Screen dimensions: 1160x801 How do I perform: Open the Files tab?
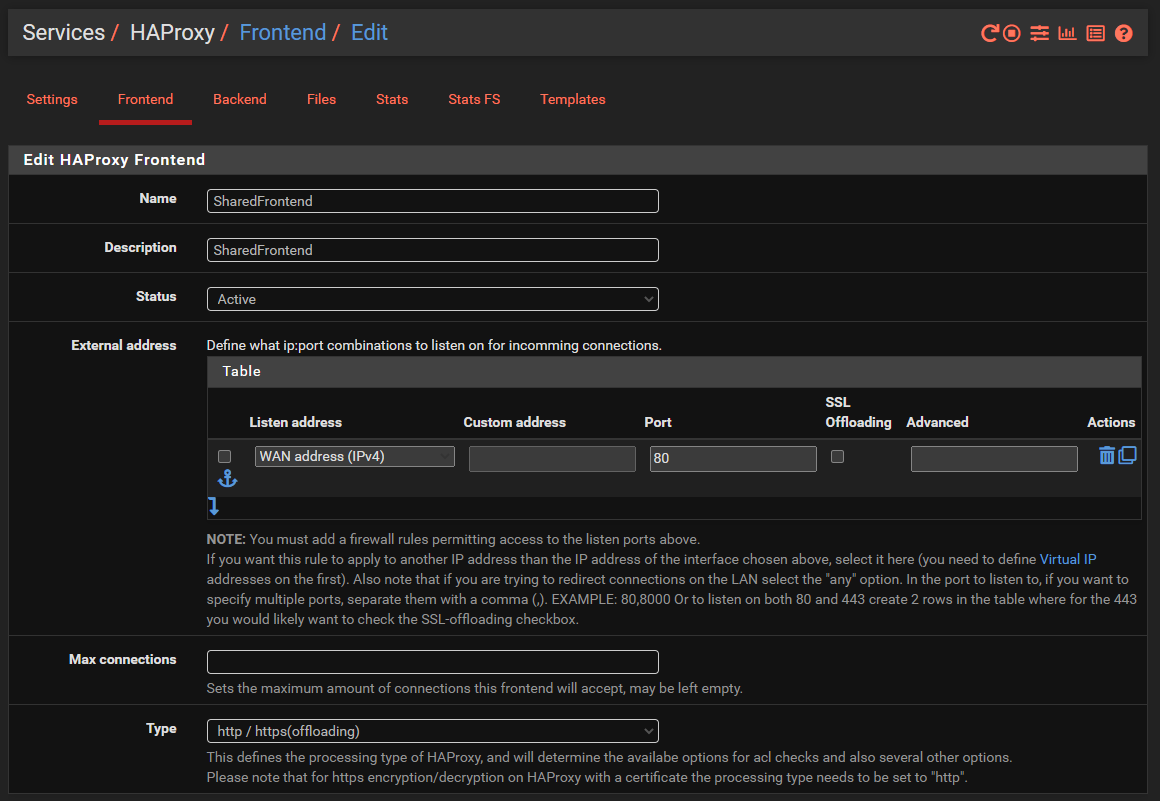pos(321,99)
